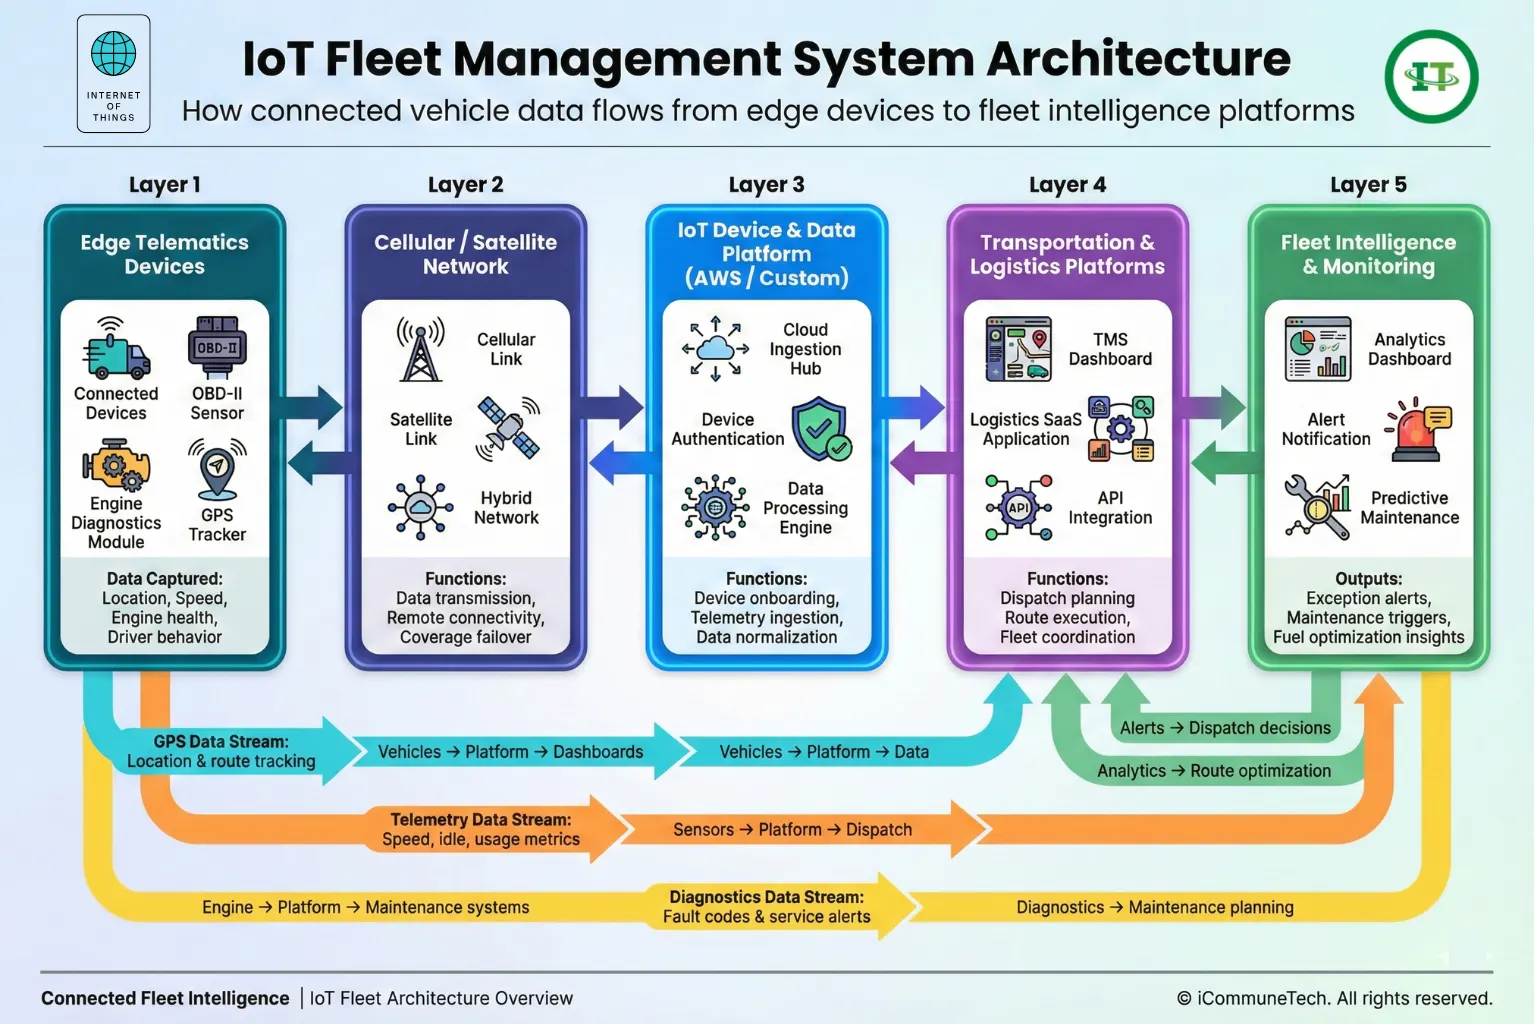Select the Predictive Maintenance wrench icon
The height and width of the screenshot is (1024, 1534).
pos(1318,508)
